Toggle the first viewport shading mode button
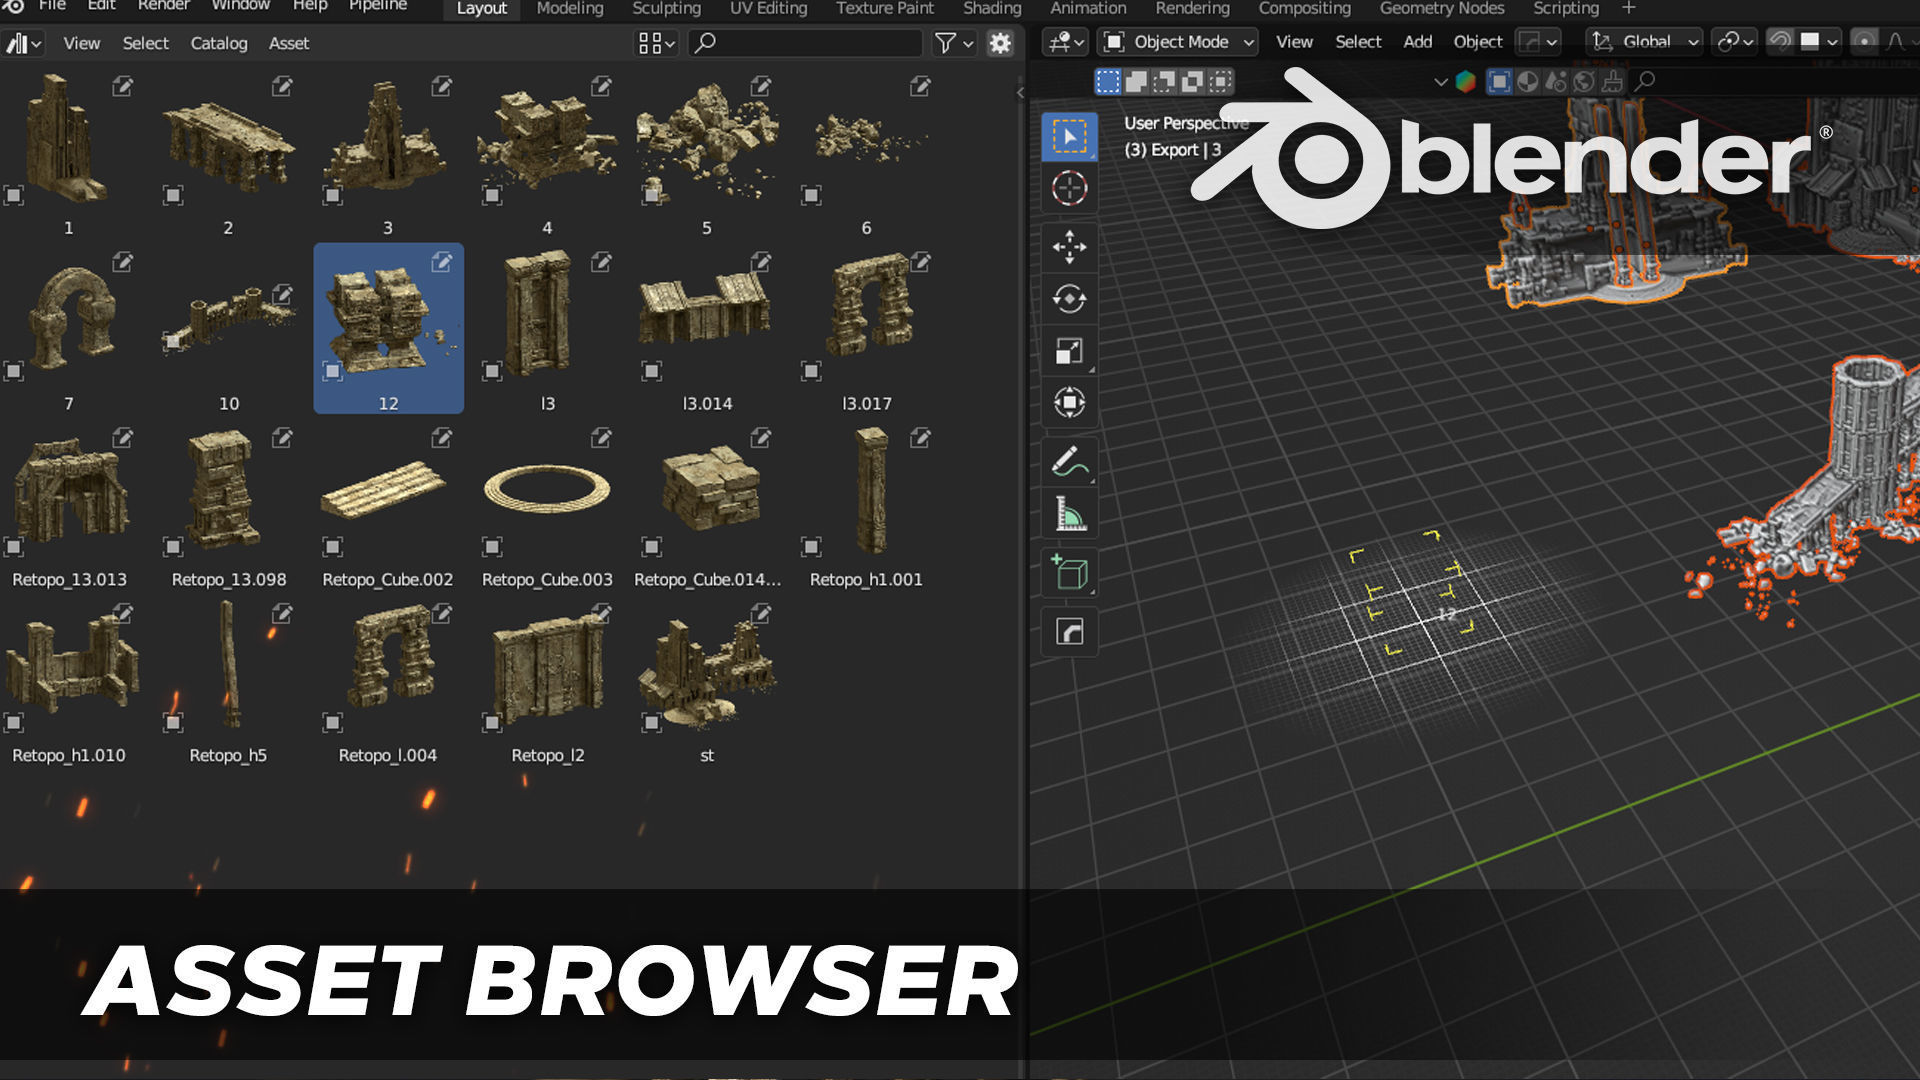 1498,82
